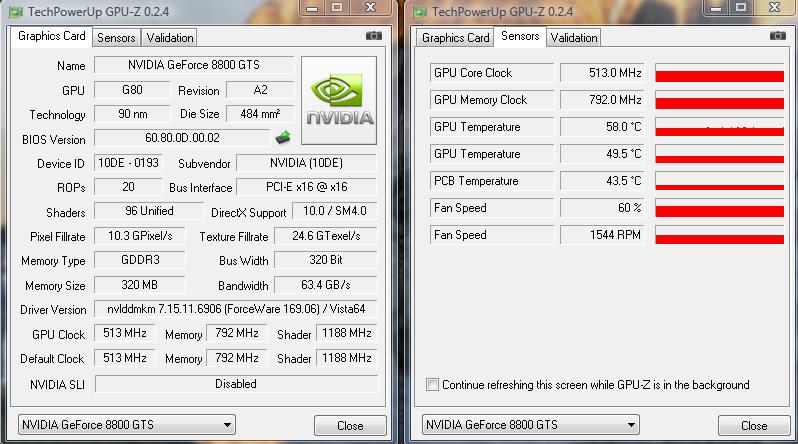Screen dimensions: 798x444
Task: Click the BIOS save chip icon
Action: tap(283, 137)
